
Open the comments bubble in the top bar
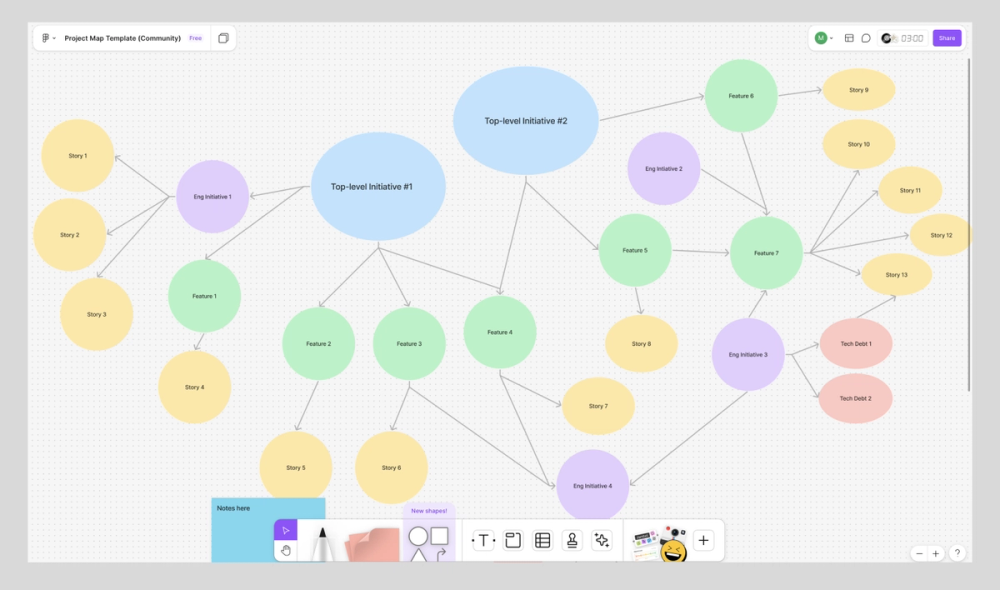tap(866, 37)
